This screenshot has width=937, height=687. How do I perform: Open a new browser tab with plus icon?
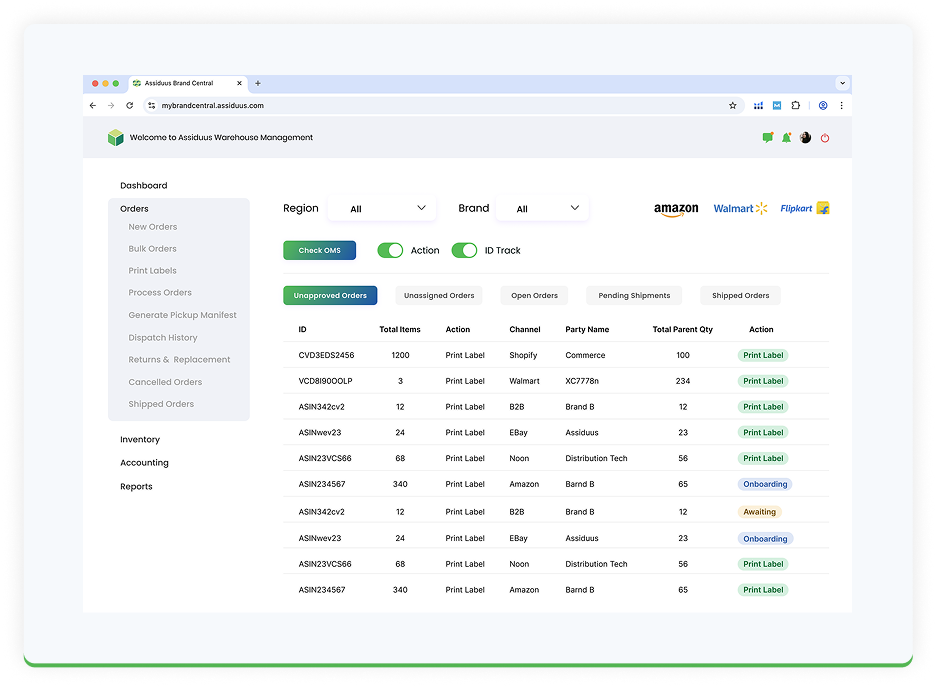pyautogui.click(x=258, y=83)
